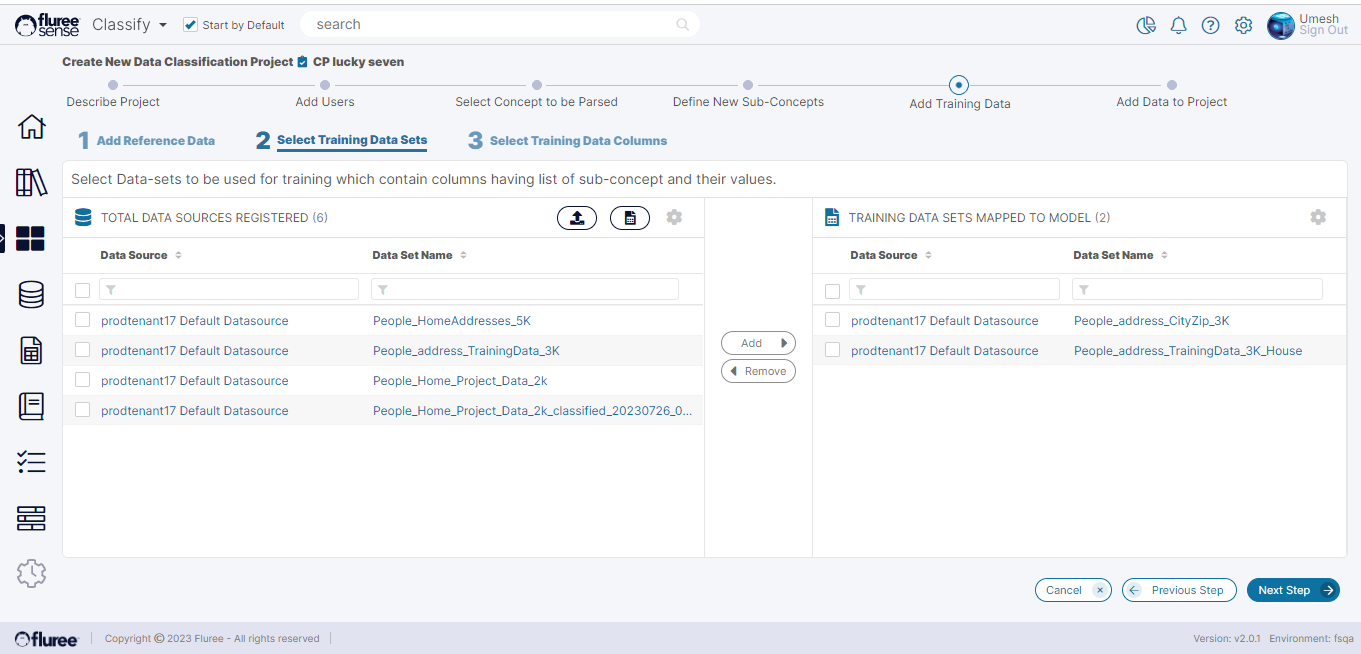Open the database icon in left sidebar
Screen dimensions: 1361x654
(31, 294)
